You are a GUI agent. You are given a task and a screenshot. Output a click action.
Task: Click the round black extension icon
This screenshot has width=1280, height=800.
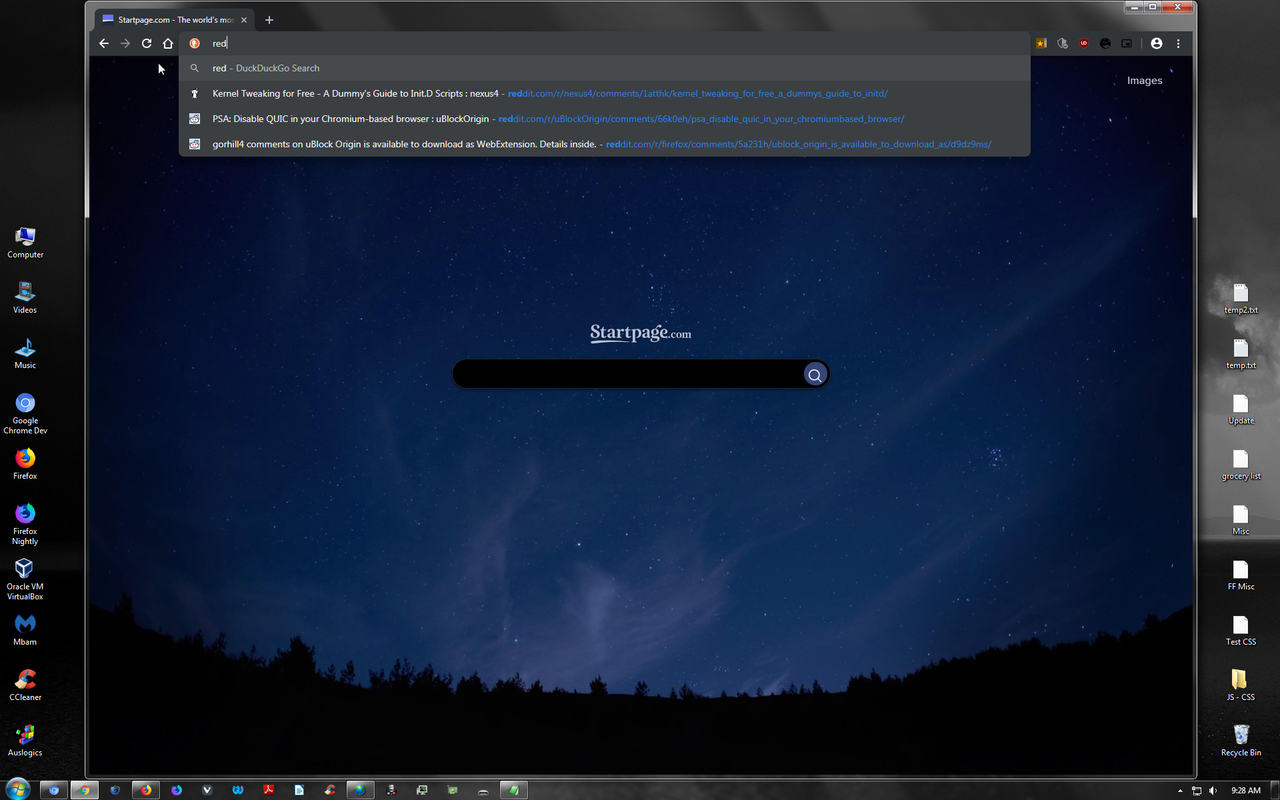coord(1105,43)
